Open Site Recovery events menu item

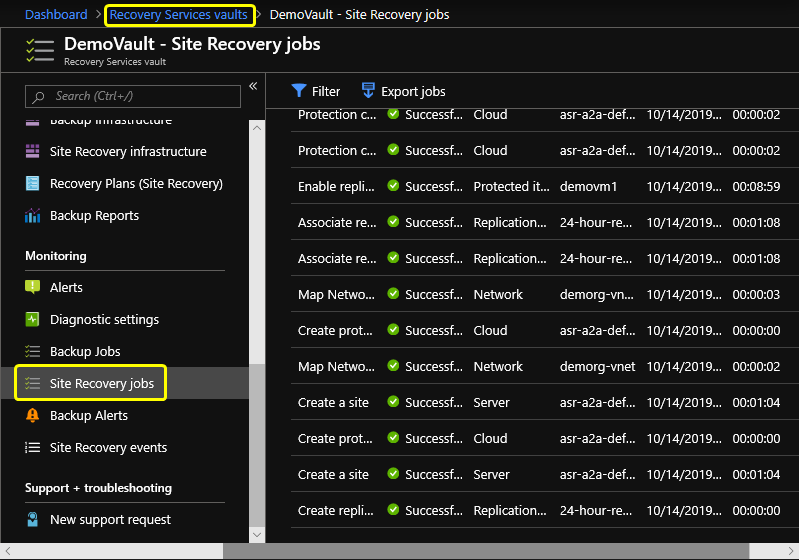point(109,447)
